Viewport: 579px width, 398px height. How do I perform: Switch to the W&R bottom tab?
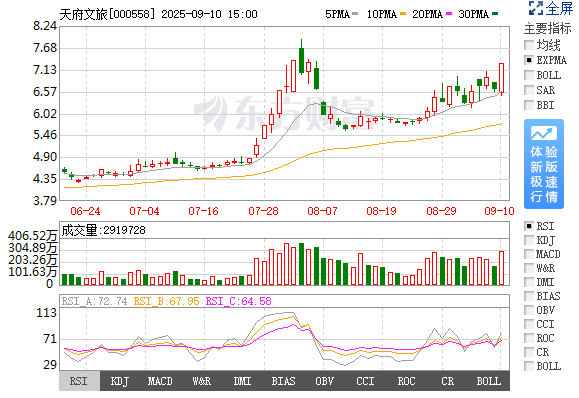(x=202, y=381)
